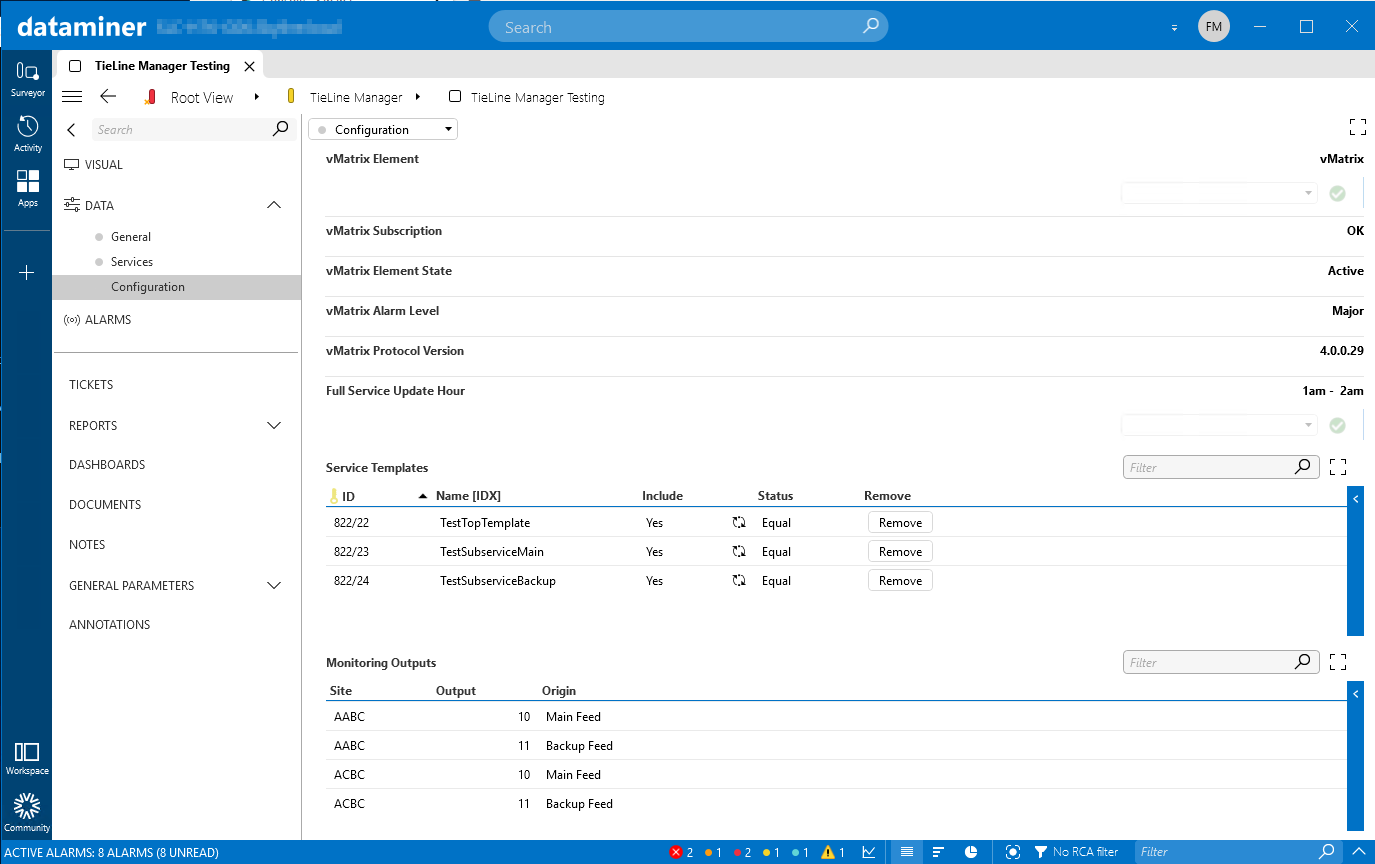Open arrow after Root View breadcrumb

(x=257, y=97)
